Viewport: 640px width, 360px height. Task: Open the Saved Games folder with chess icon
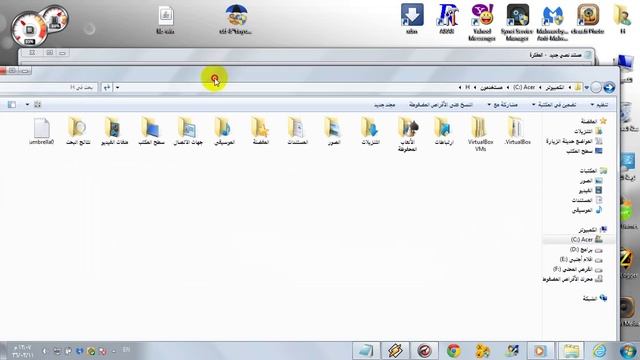pyautogui.click(x=407, y=134)
